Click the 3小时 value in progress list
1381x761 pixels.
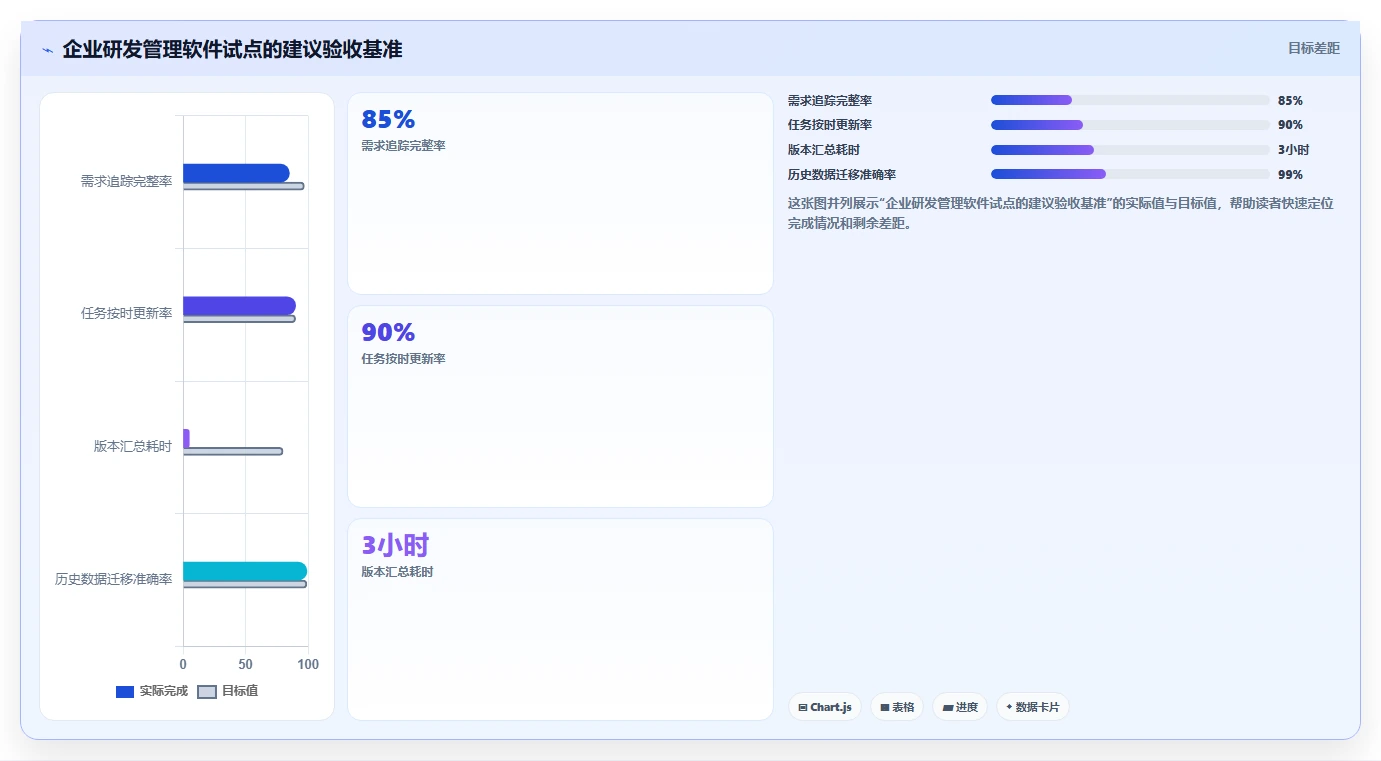[1293, 150]
